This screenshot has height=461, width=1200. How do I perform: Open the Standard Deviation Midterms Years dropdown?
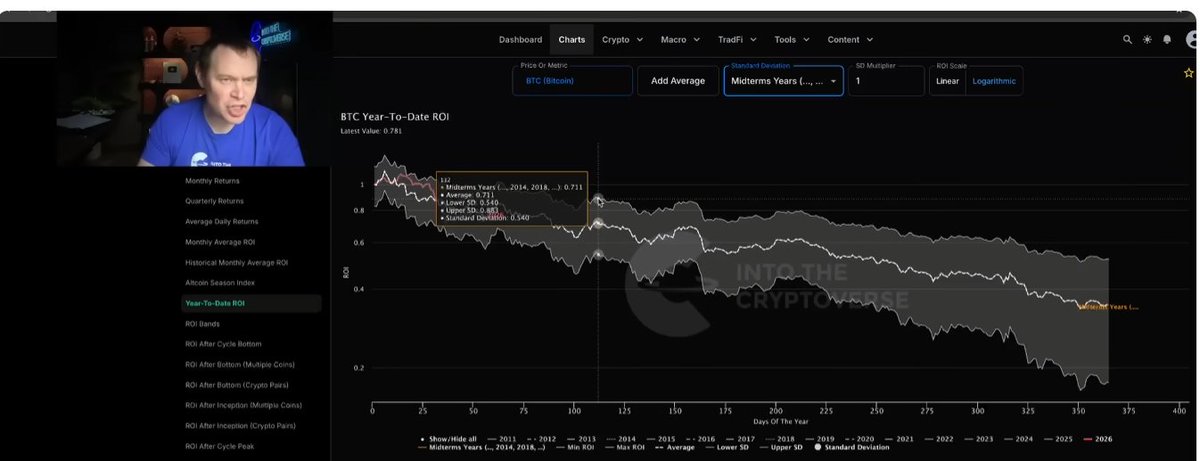[783, 81]
